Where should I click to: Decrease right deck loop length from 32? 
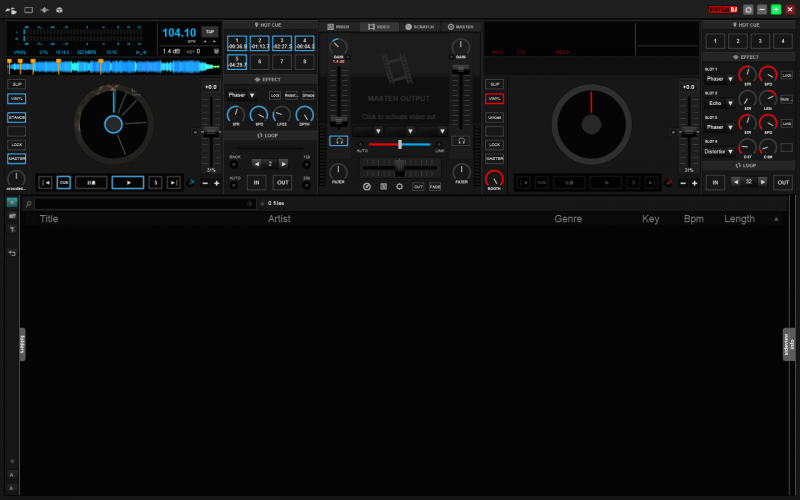735,182
